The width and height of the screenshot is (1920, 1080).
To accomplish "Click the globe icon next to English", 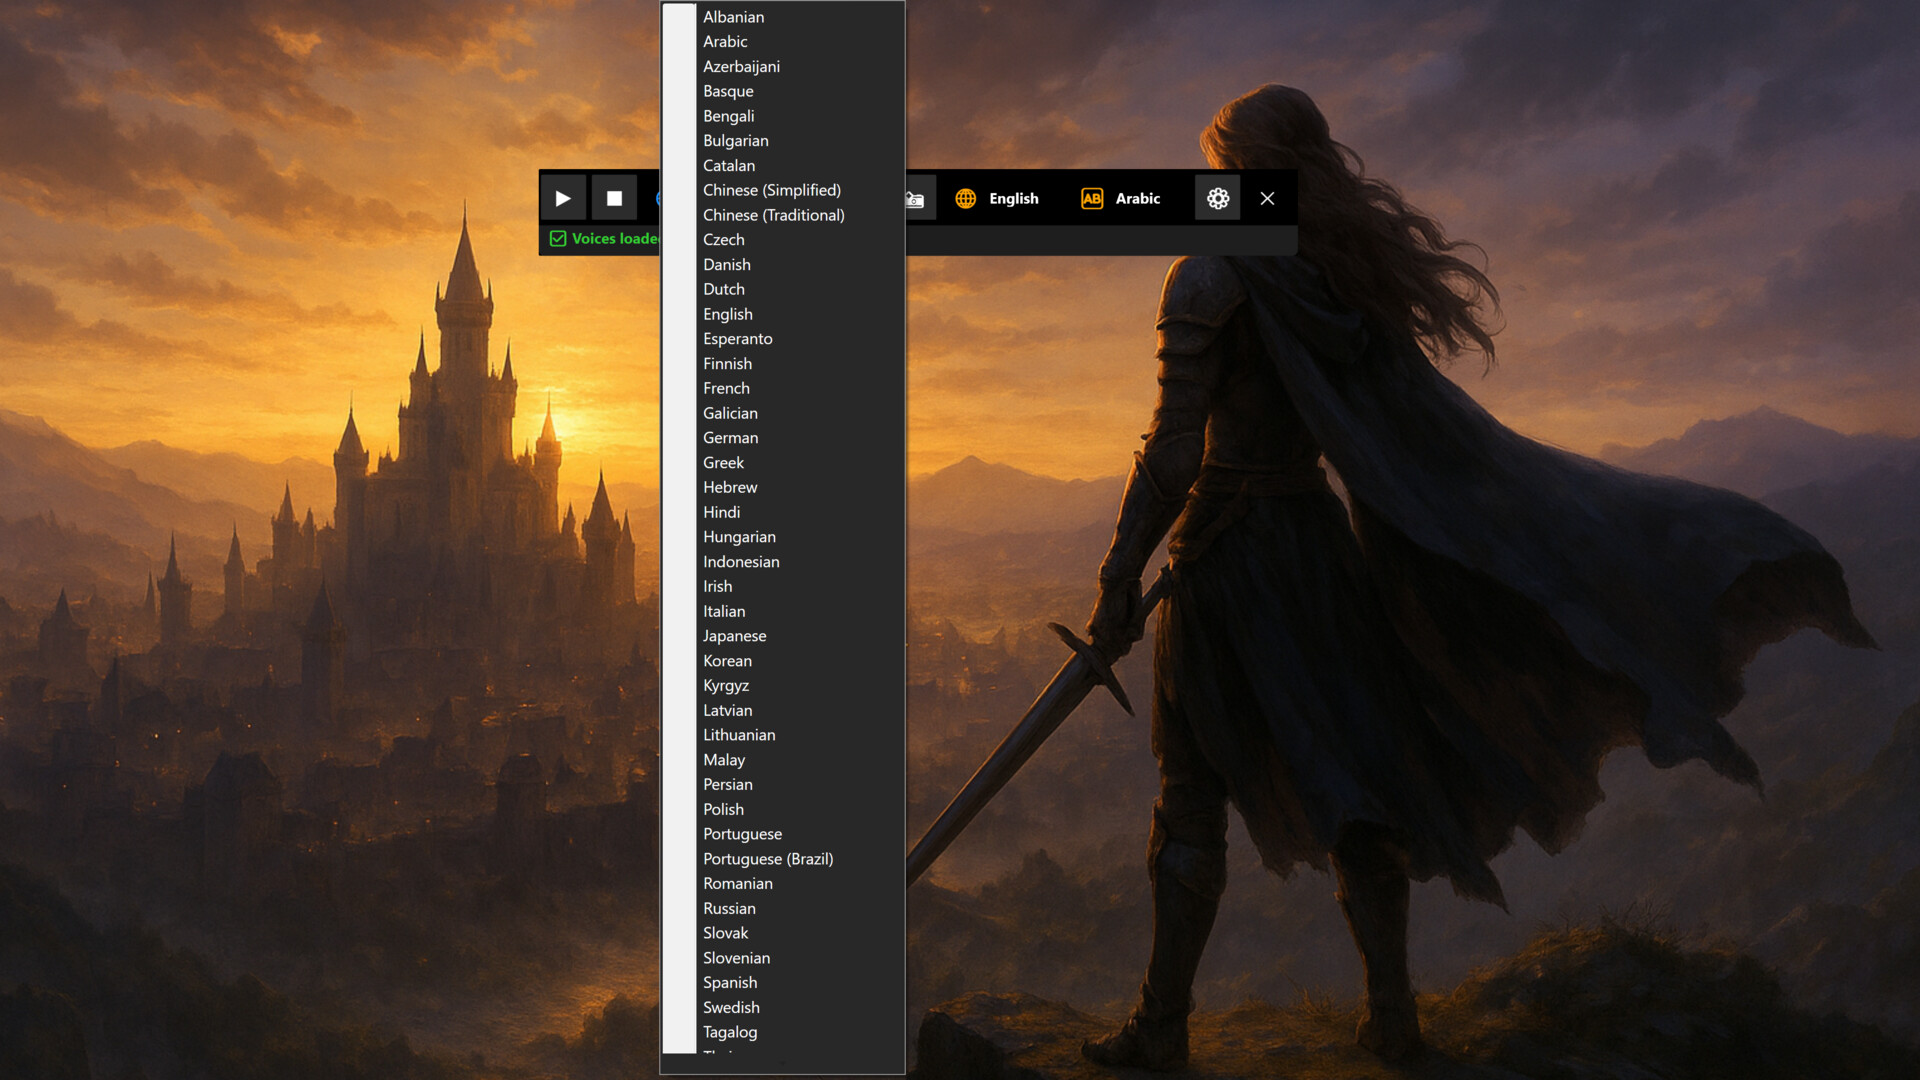I will pyautogui.click(x=966, y=198).
